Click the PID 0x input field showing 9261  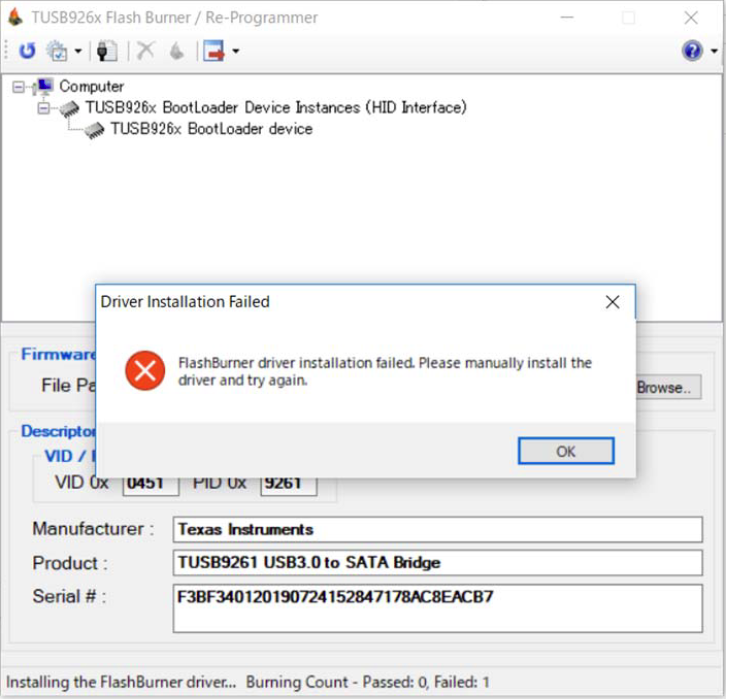pos(288,485)
